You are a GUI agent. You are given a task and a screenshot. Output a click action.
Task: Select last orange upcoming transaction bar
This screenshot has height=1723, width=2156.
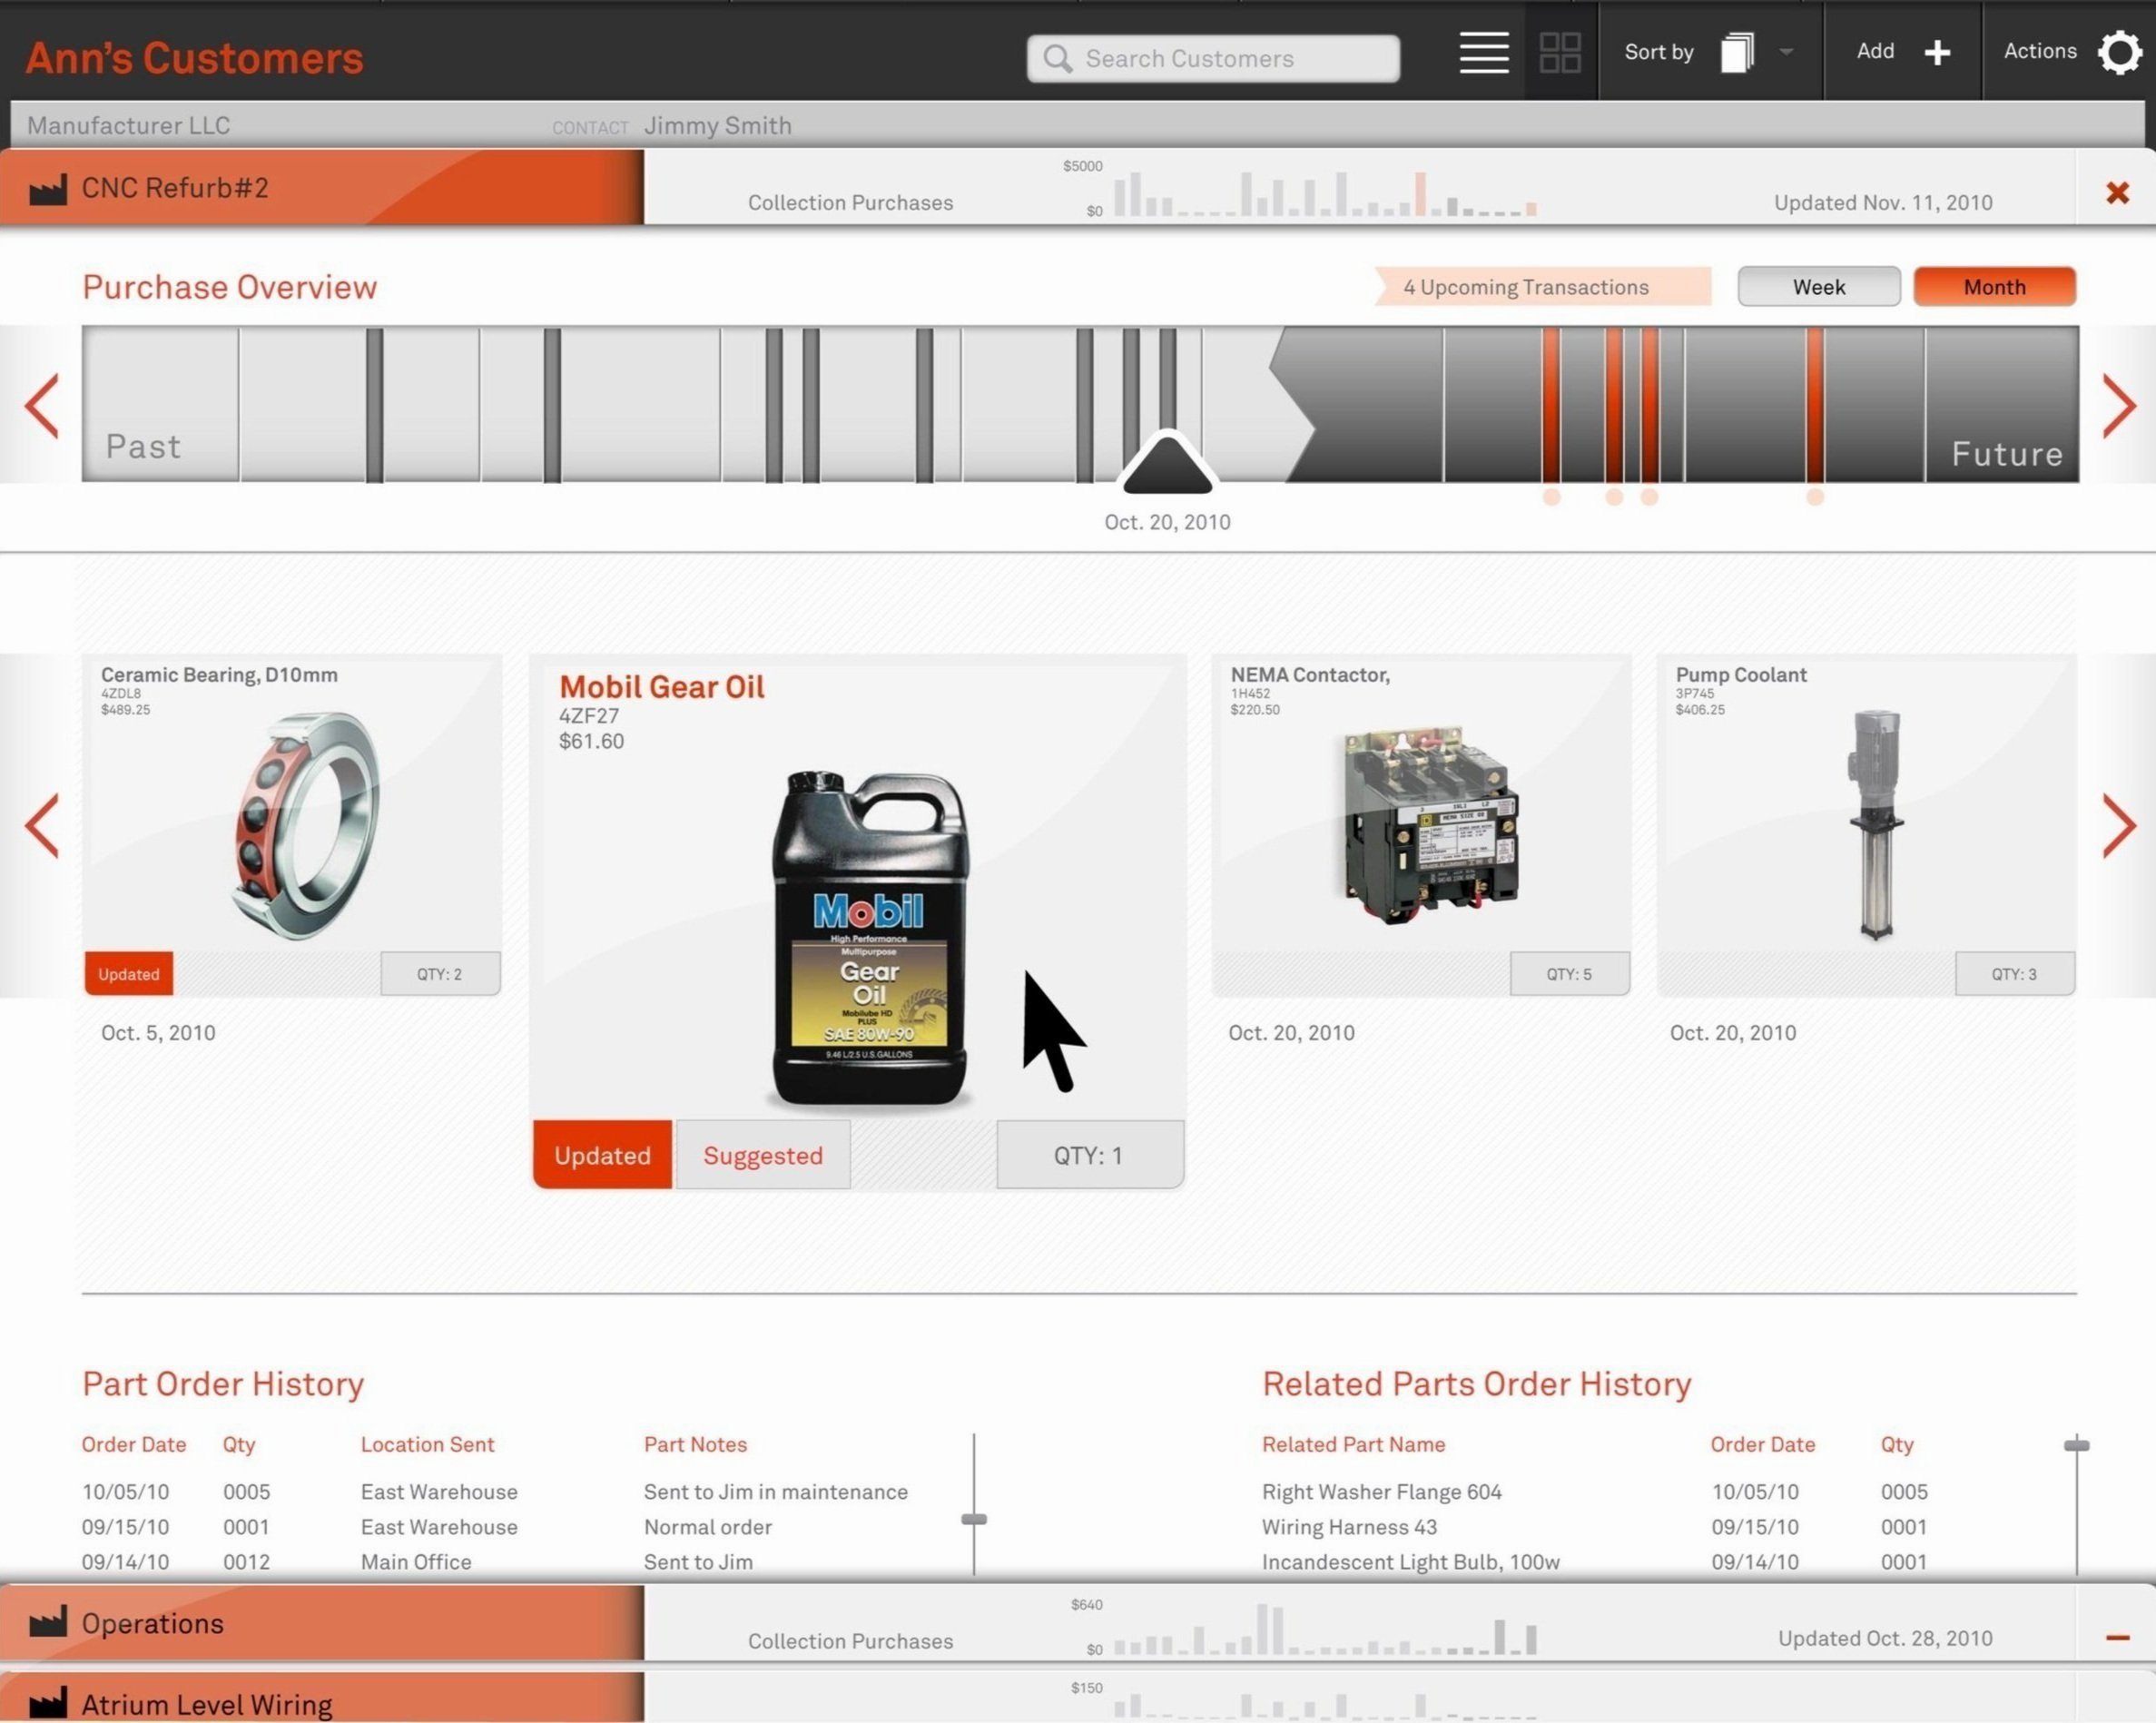point(1815,405)
